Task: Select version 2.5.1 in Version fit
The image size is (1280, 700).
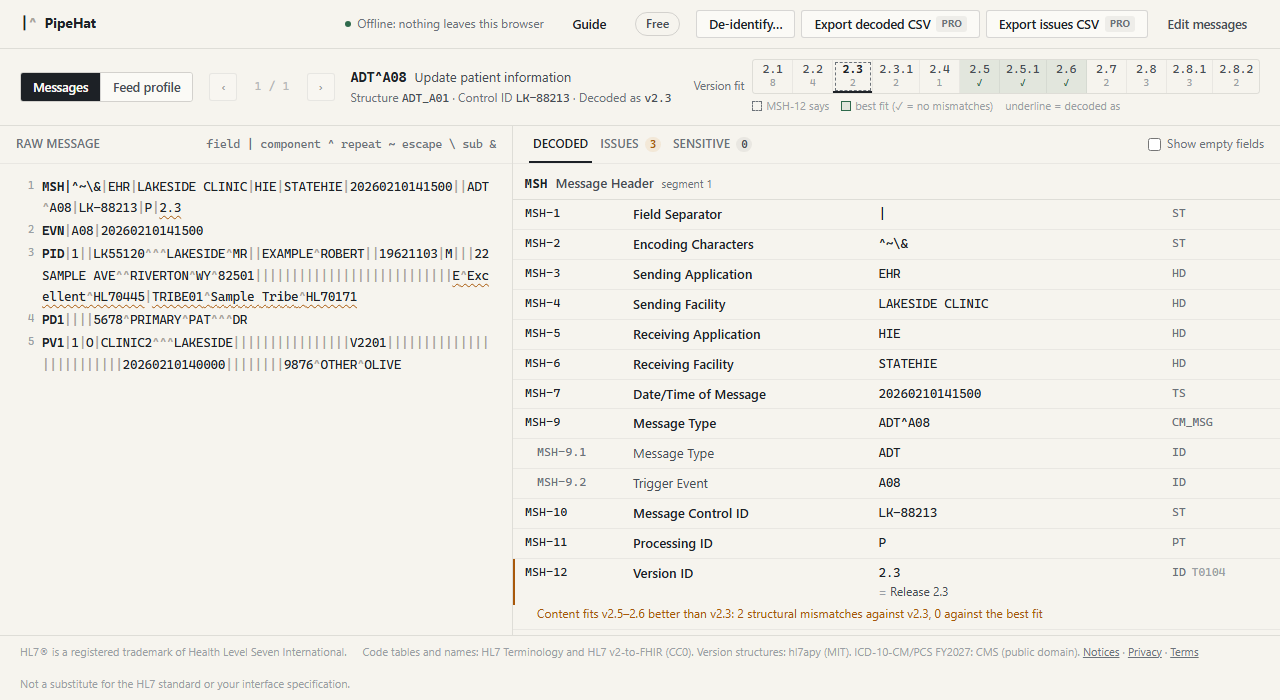Action: coord(1023,76)
